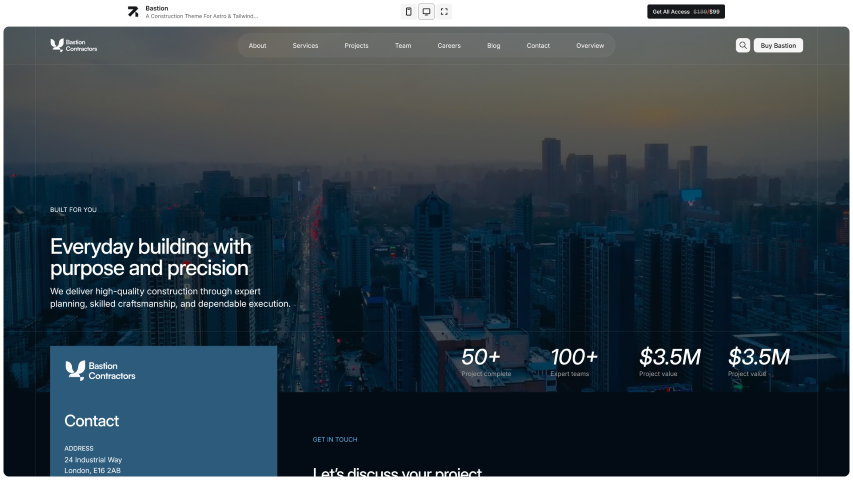Open the Projects nav link

coord(356,45)
